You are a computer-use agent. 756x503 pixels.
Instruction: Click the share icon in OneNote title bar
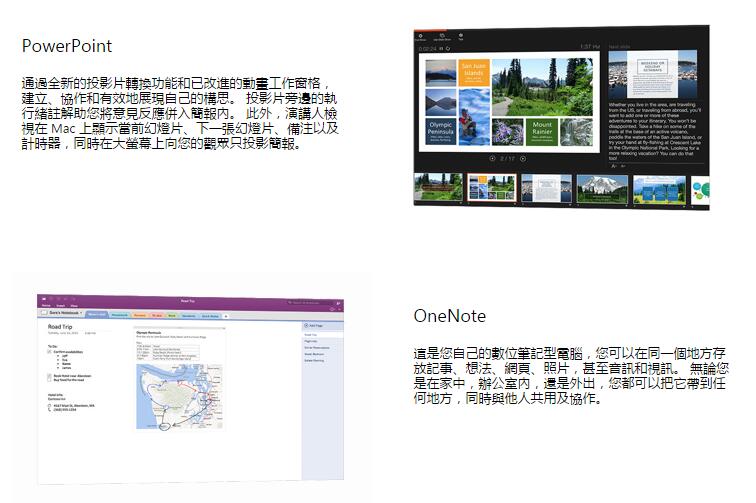click(338, 303)
